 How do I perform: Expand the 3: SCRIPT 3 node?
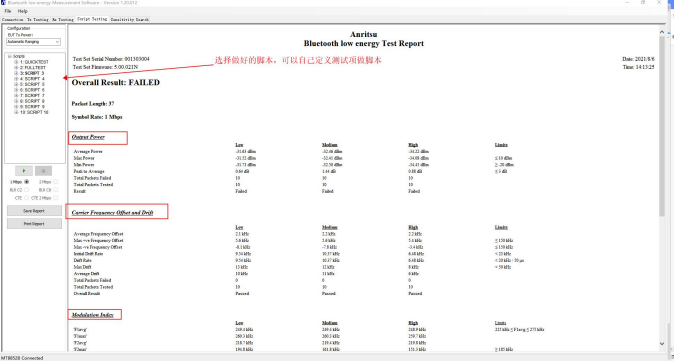click(x=16, y=73)
